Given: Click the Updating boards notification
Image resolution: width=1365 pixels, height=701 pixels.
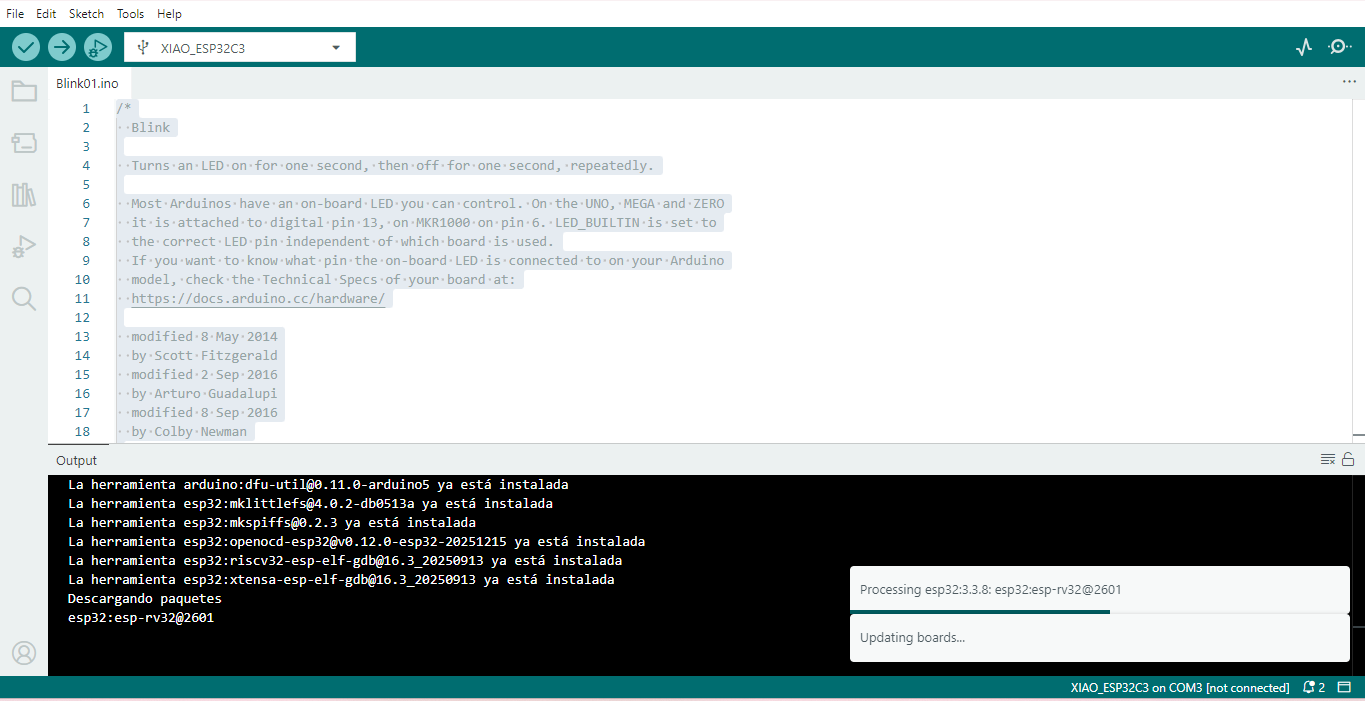Looking at the screenshot, I should (1099, 637).
